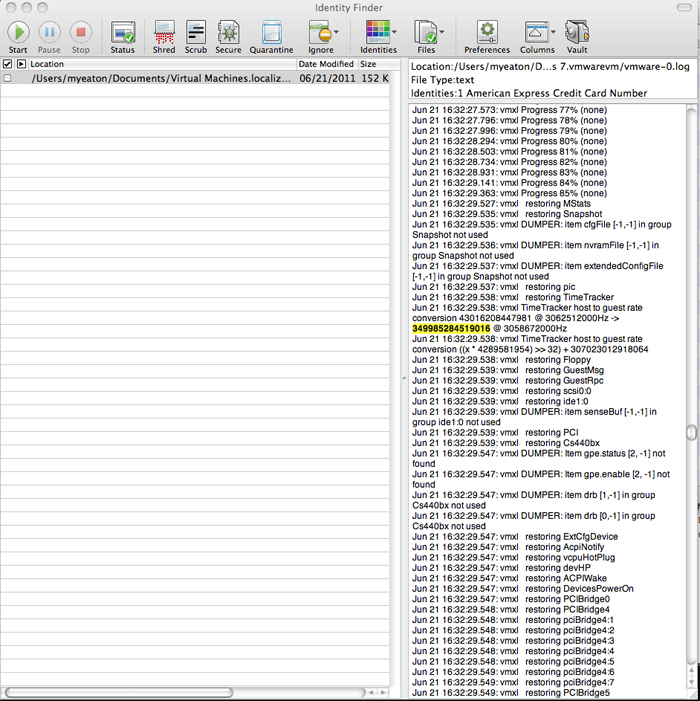
Task: Click the horizontal scrollbar right arrow
Action: pyautogui.click(x=383, y=692)
